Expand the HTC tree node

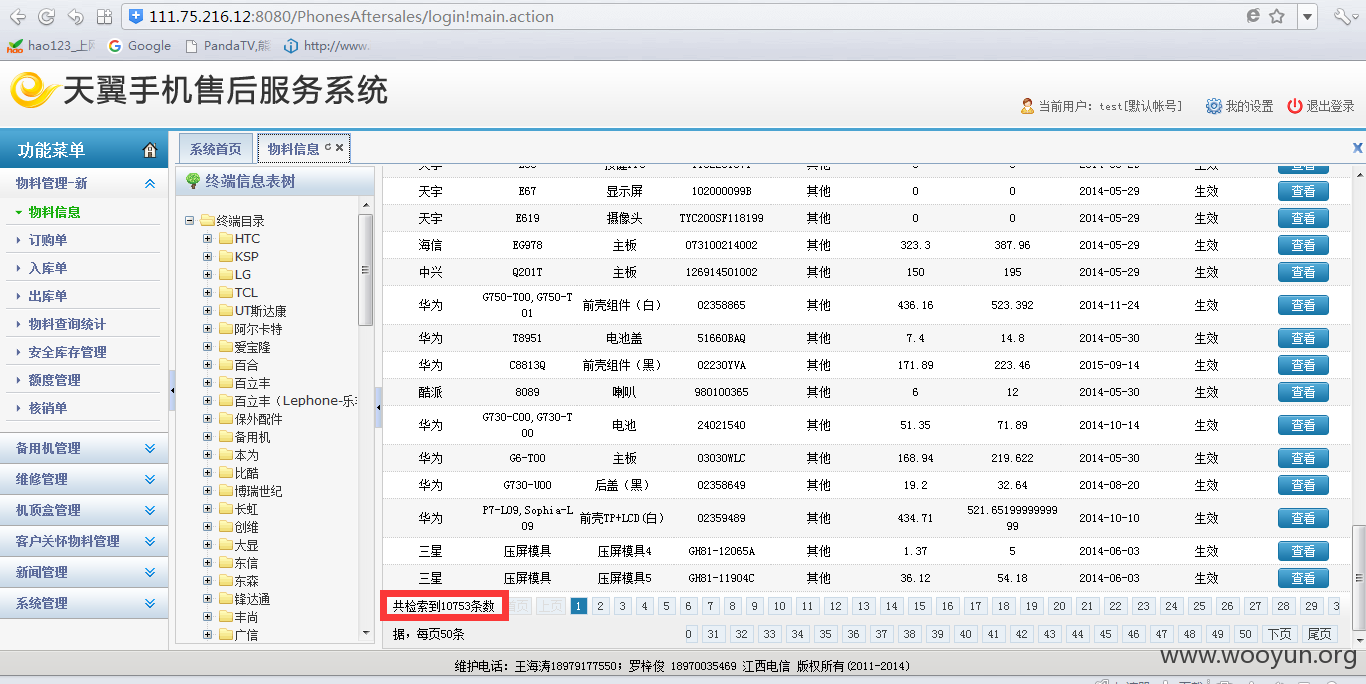pyautogui.click(x=208, y=239)
